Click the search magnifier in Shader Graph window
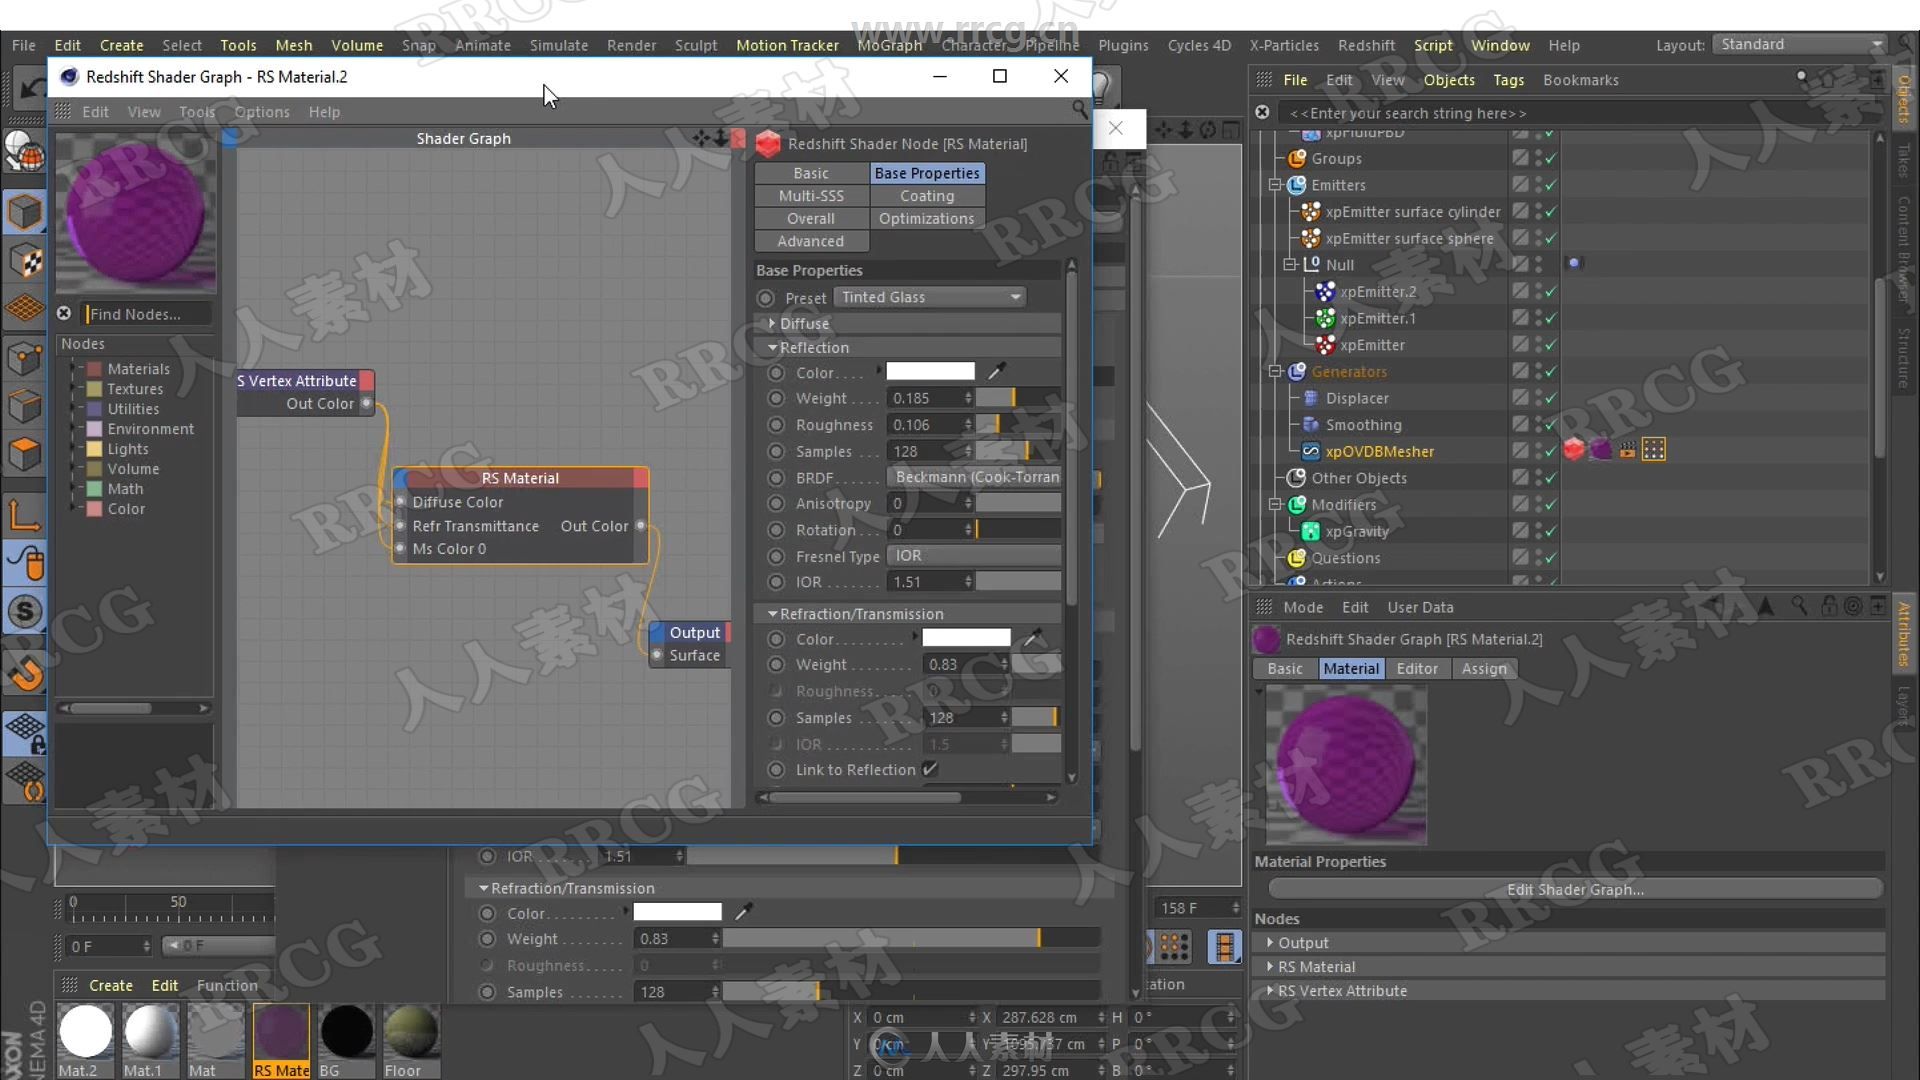This screenshot has width=1920, height=1080. pos(1079,109)
